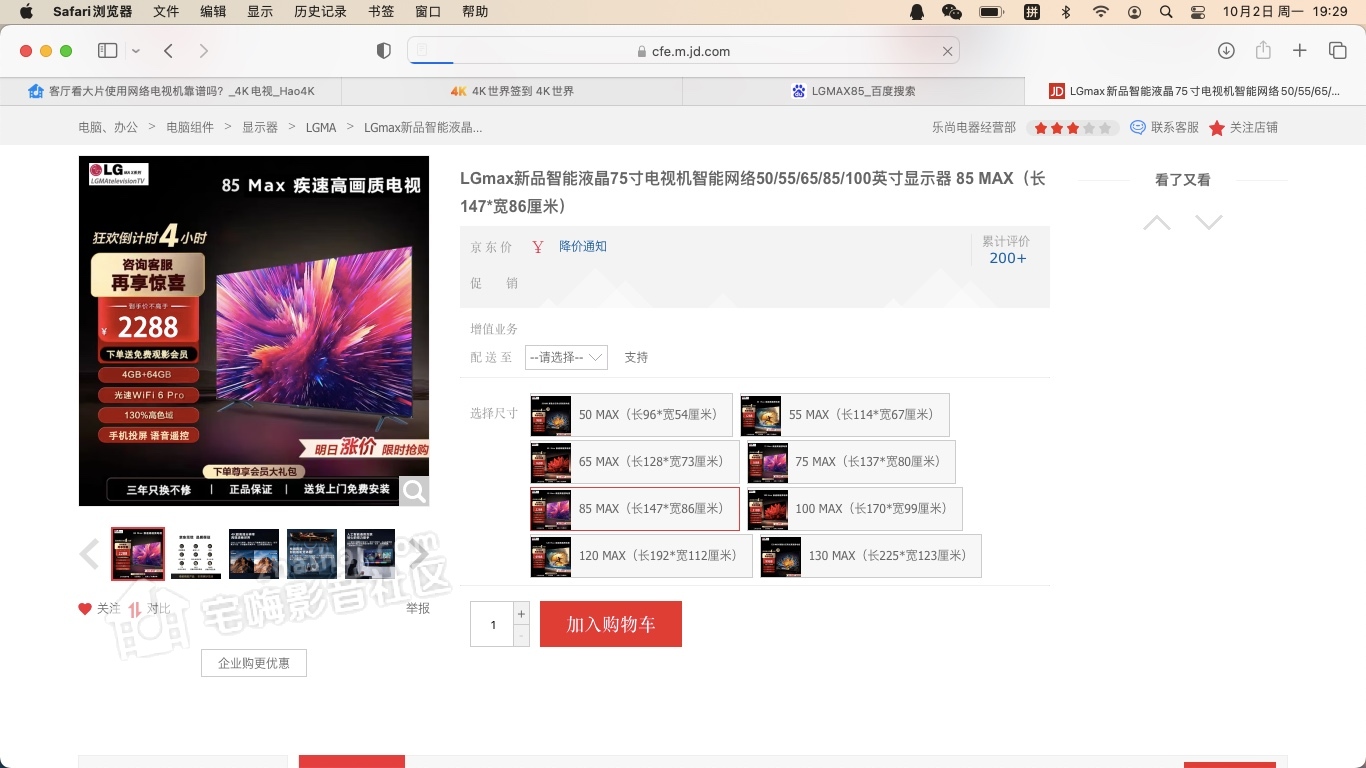
Task: Click the 显示器 breadcrumb
Action: tap(260, 128)
